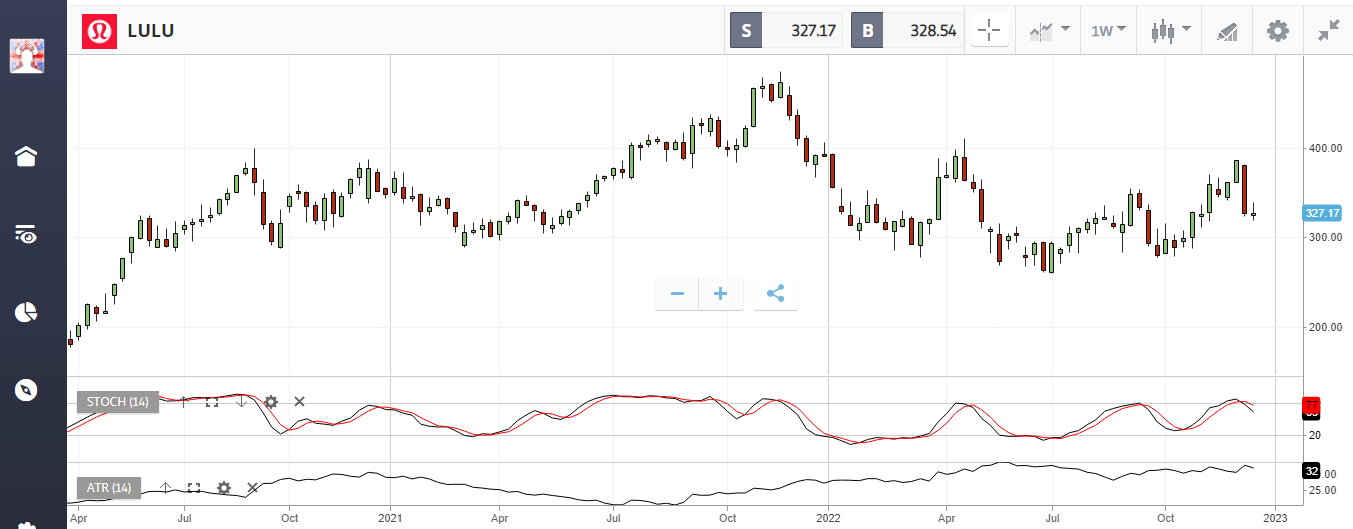Open the 1W timeframe dropdown

(x=1107, y=31)
